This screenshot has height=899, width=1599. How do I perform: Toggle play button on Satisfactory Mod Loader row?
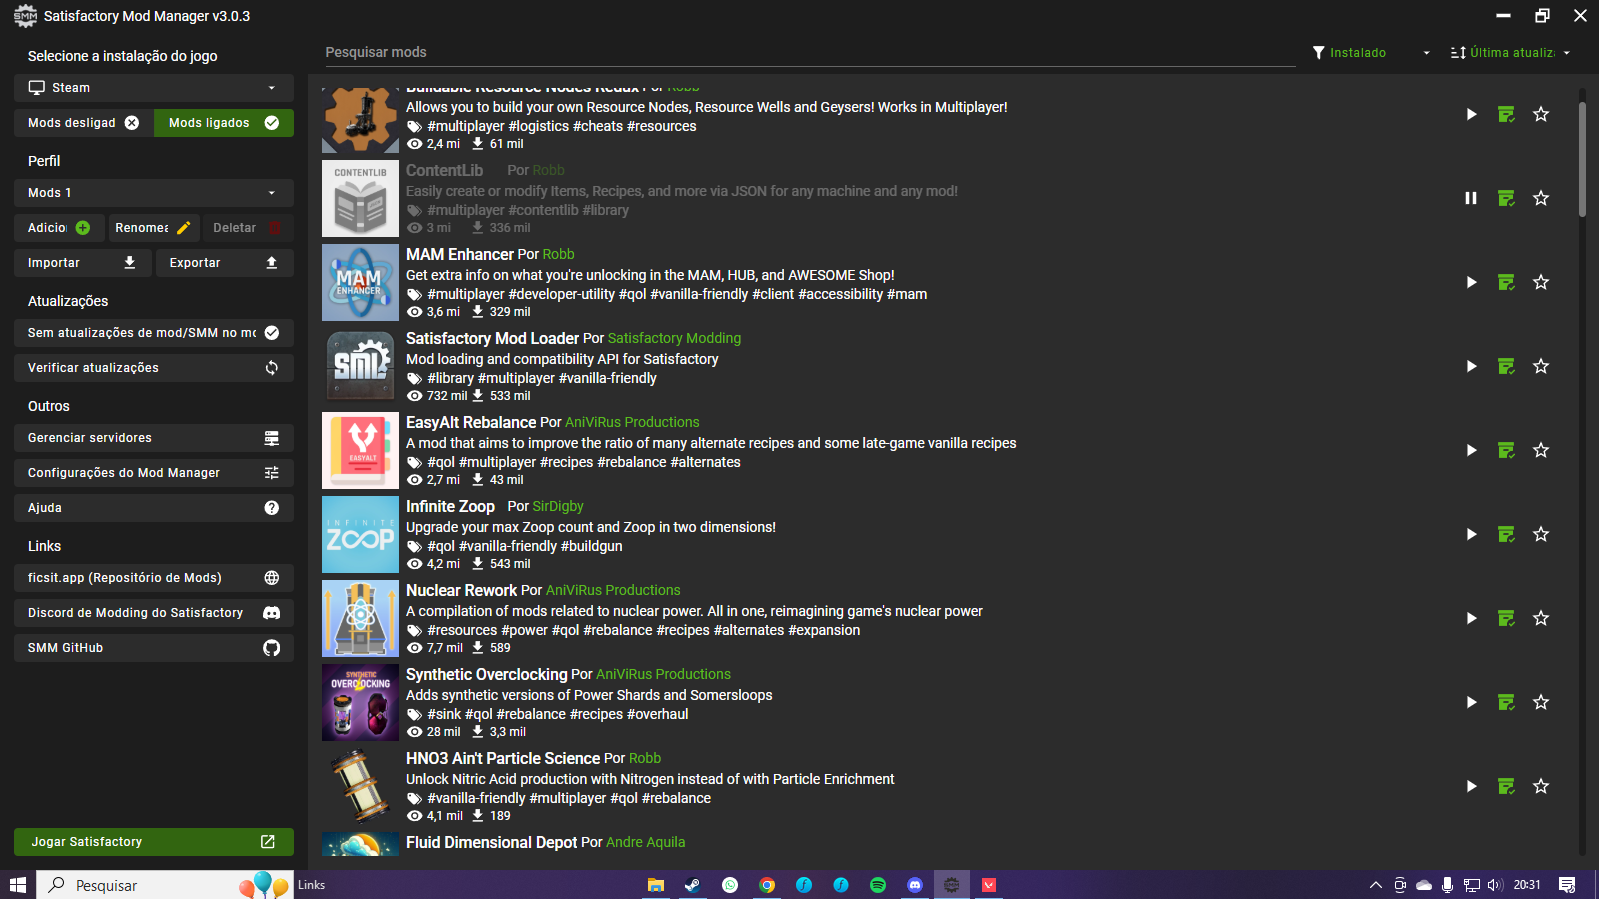pyautogui.click(x=1471, y=366)
